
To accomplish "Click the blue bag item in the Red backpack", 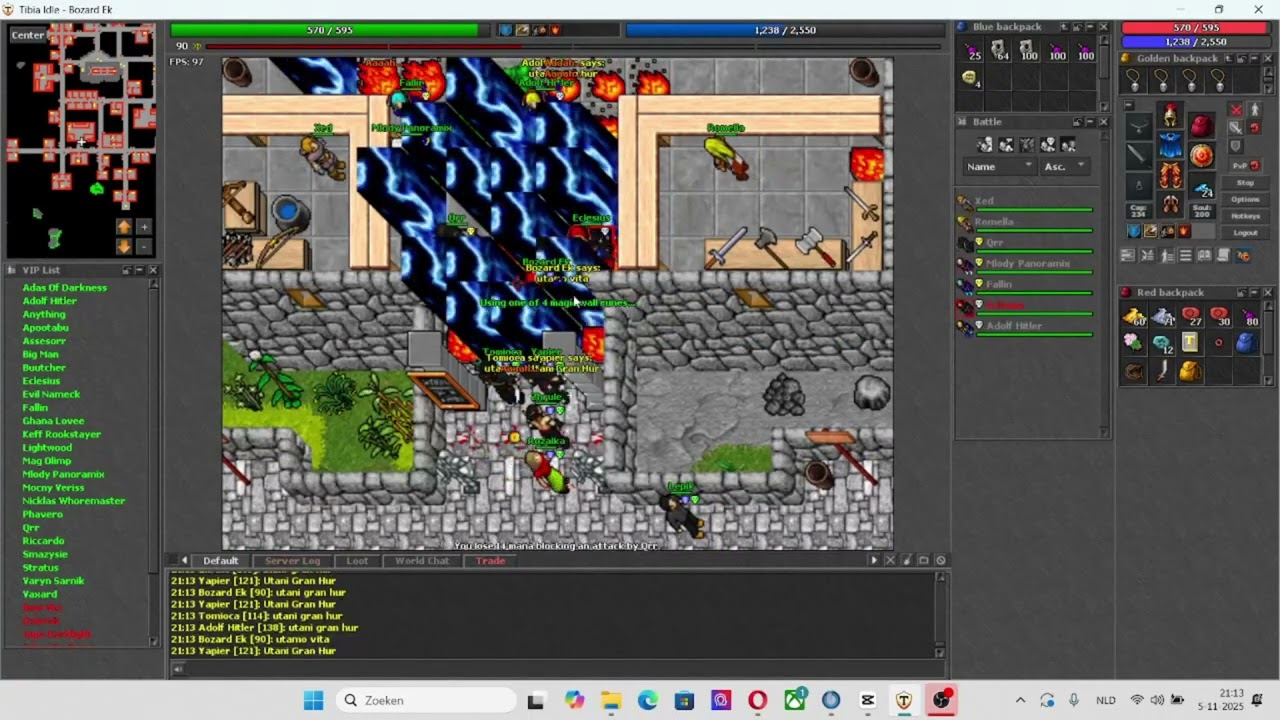I will [x=1246, y=342].
